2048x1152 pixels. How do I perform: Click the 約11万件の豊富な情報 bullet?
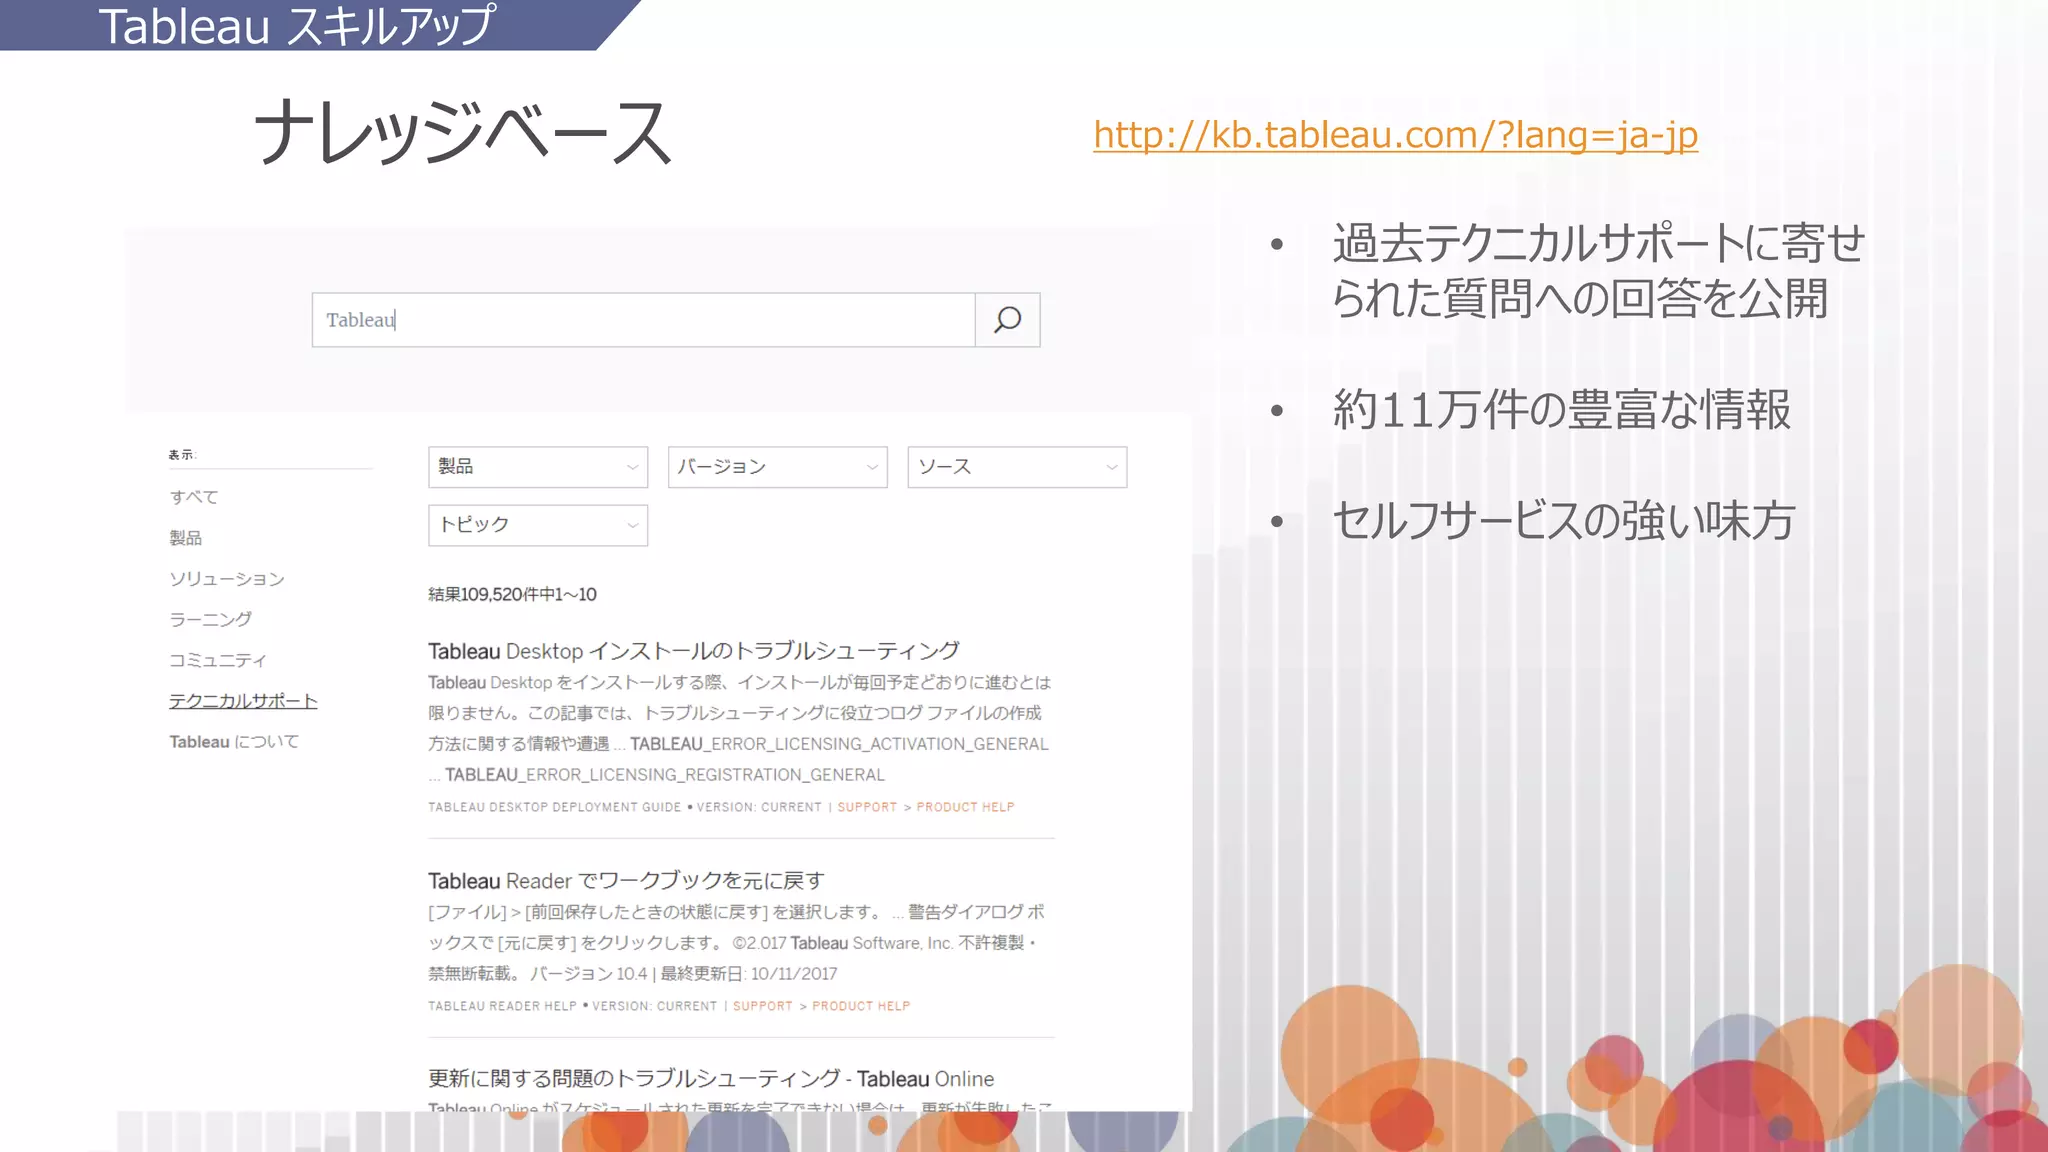(1561, 410)
